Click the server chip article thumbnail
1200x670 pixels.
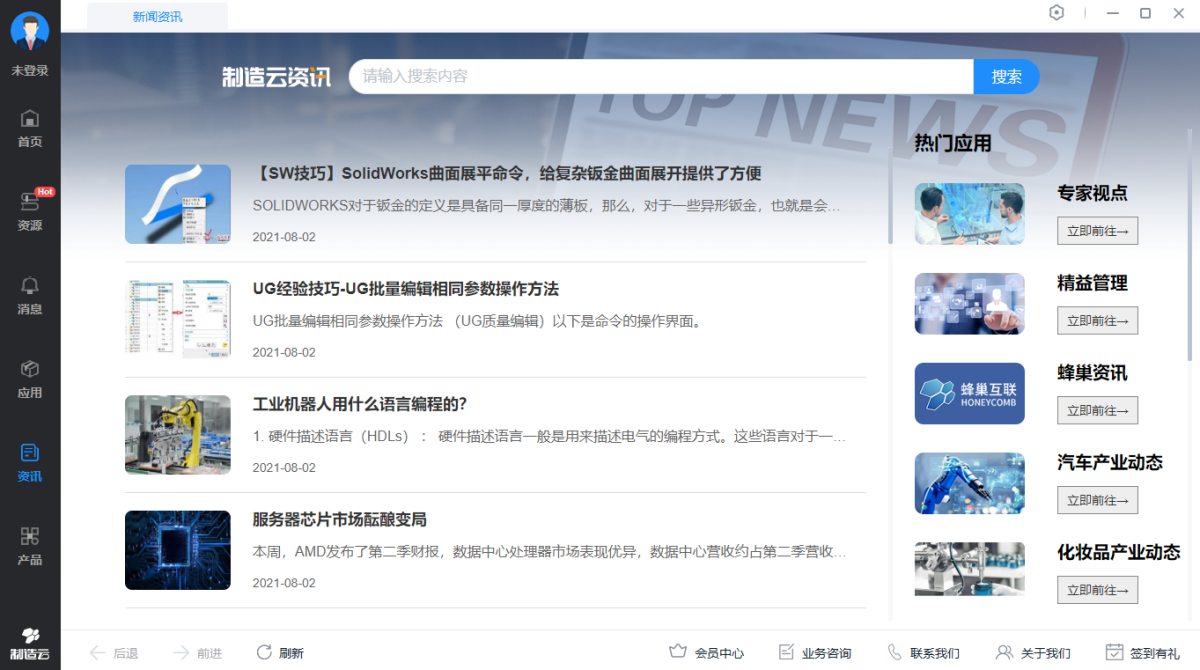178,550
